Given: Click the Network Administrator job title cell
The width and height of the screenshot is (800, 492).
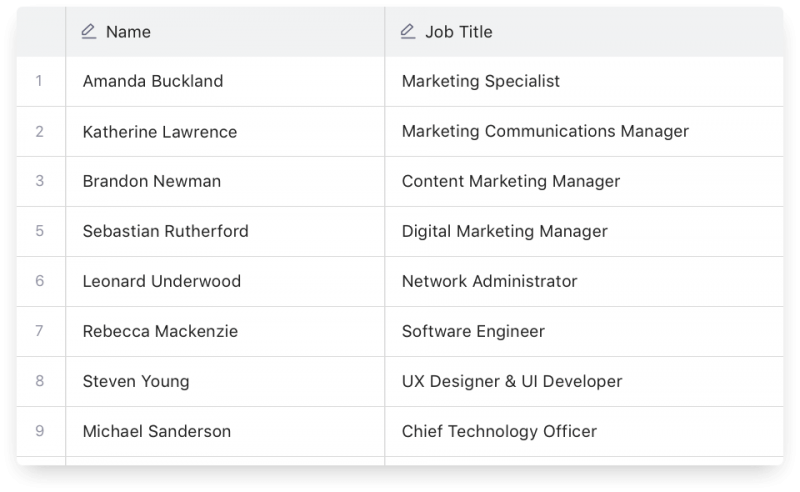Looking at the screenshot, I should coord(489,281).
